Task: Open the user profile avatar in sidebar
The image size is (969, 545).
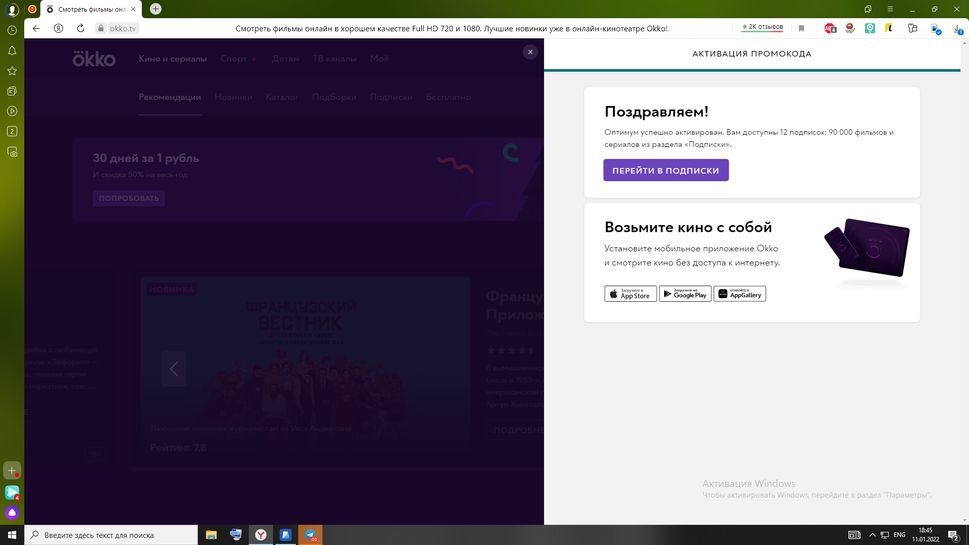Action: pos(12,9)
